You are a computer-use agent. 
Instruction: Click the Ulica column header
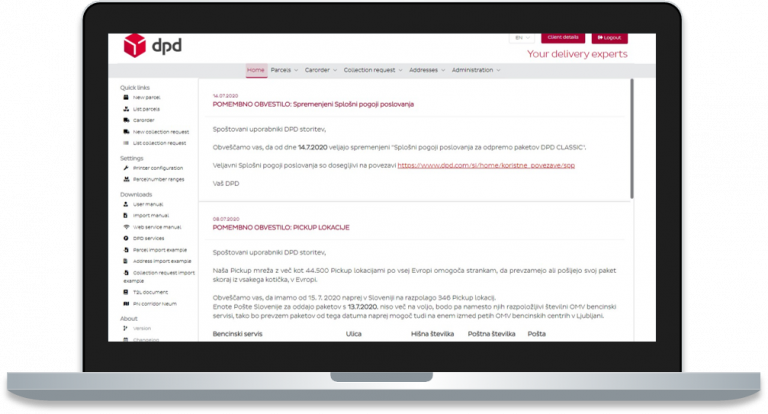354,334
